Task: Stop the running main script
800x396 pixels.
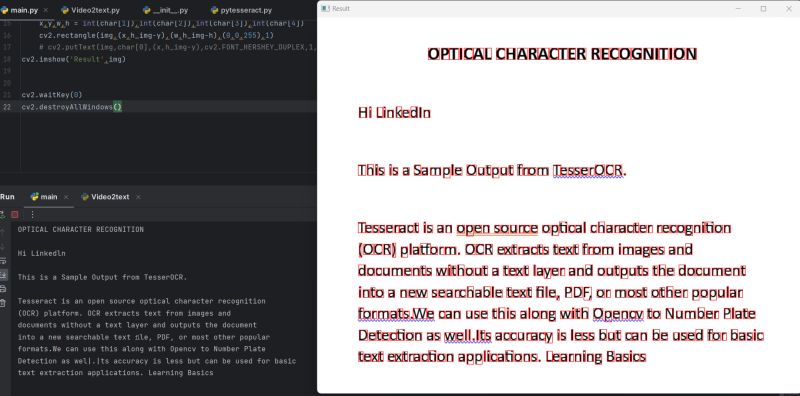Action: [15, 215]
